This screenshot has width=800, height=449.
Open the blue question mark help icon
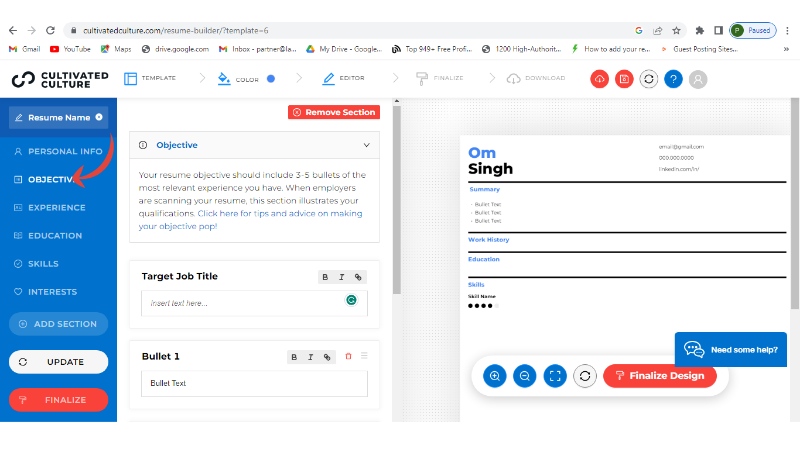click(673, 78)
